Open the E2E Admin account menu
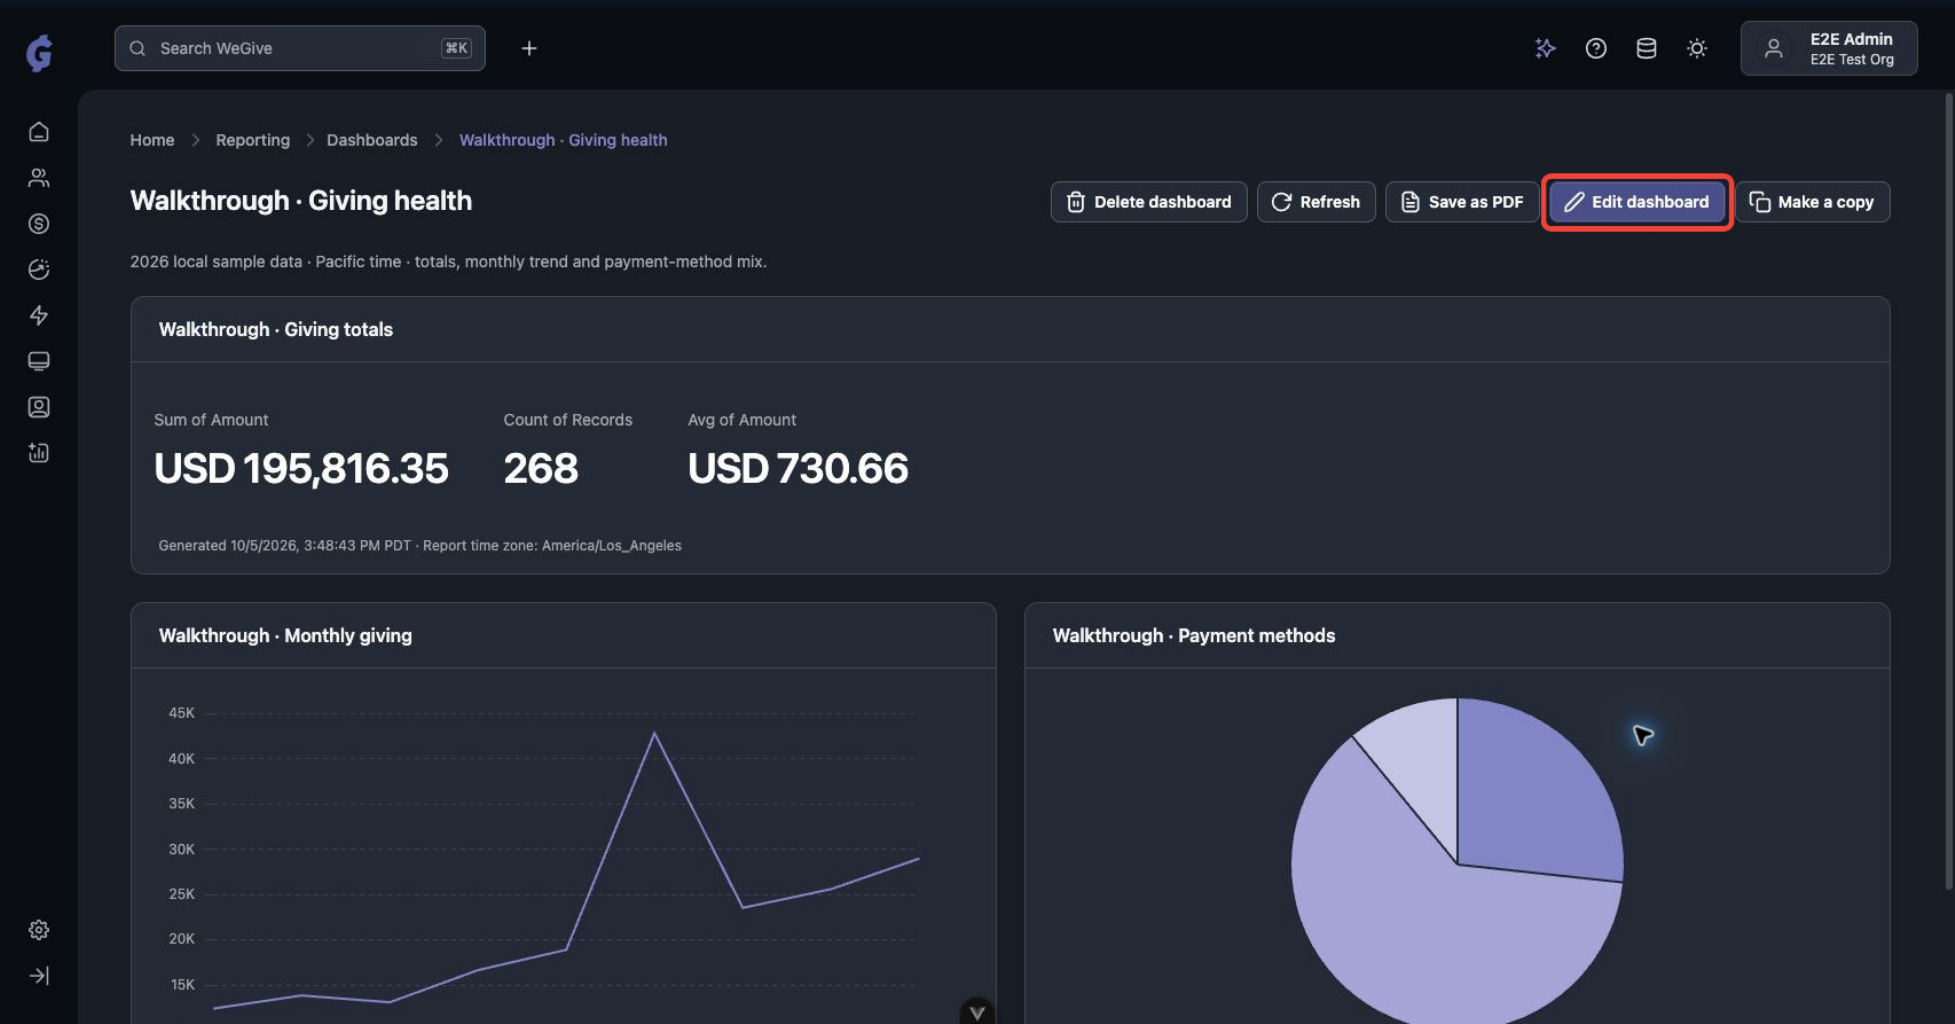 click(x=1829, y=48)
